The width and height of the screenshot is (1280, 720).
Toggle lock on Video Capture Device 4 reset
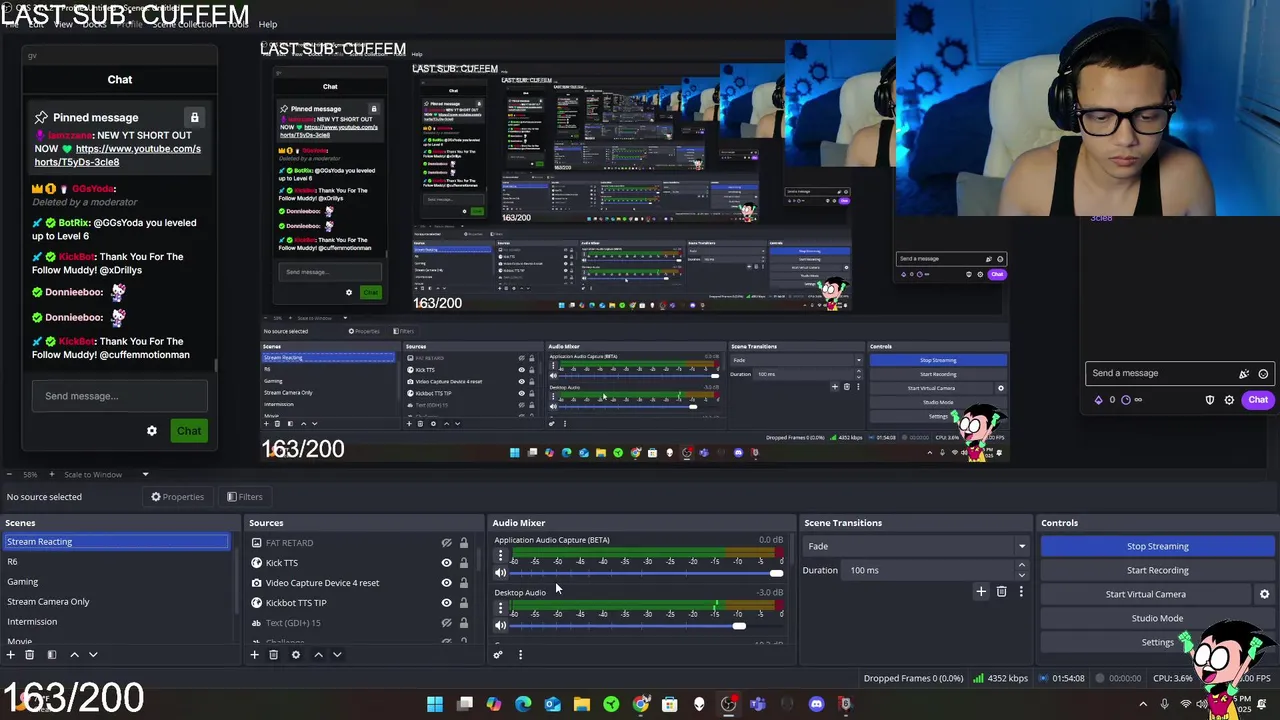point(464,583)
